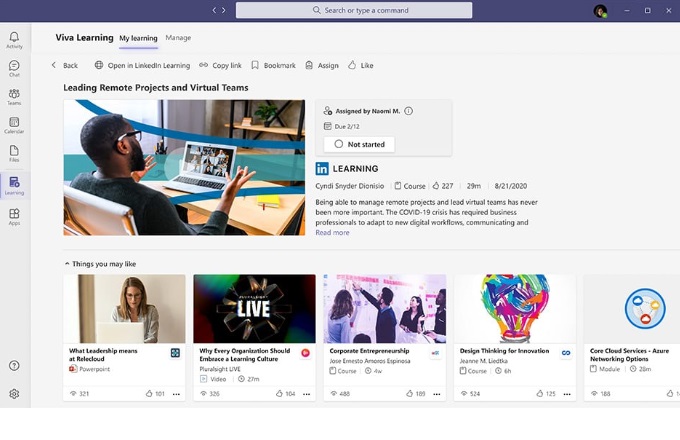Click author Jeanne M. Liedtka
The height and width of the screenshot is (440, 680).
coord(484,361)
